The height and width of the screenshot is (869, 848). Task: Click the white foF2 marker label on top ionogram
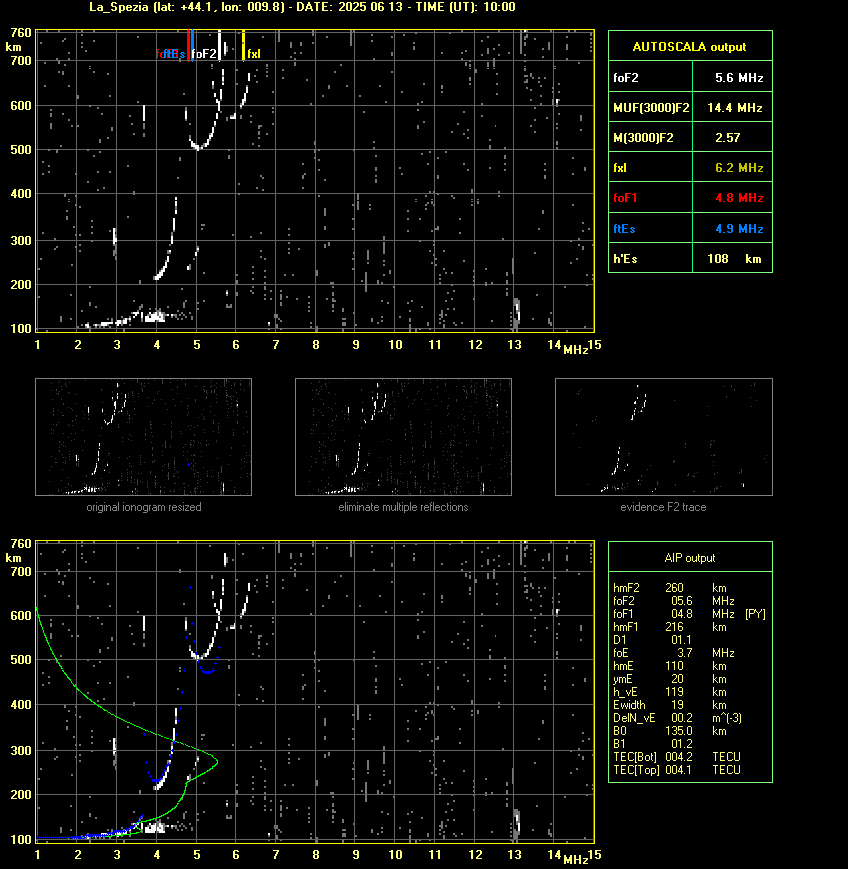[x=205, y=54]
